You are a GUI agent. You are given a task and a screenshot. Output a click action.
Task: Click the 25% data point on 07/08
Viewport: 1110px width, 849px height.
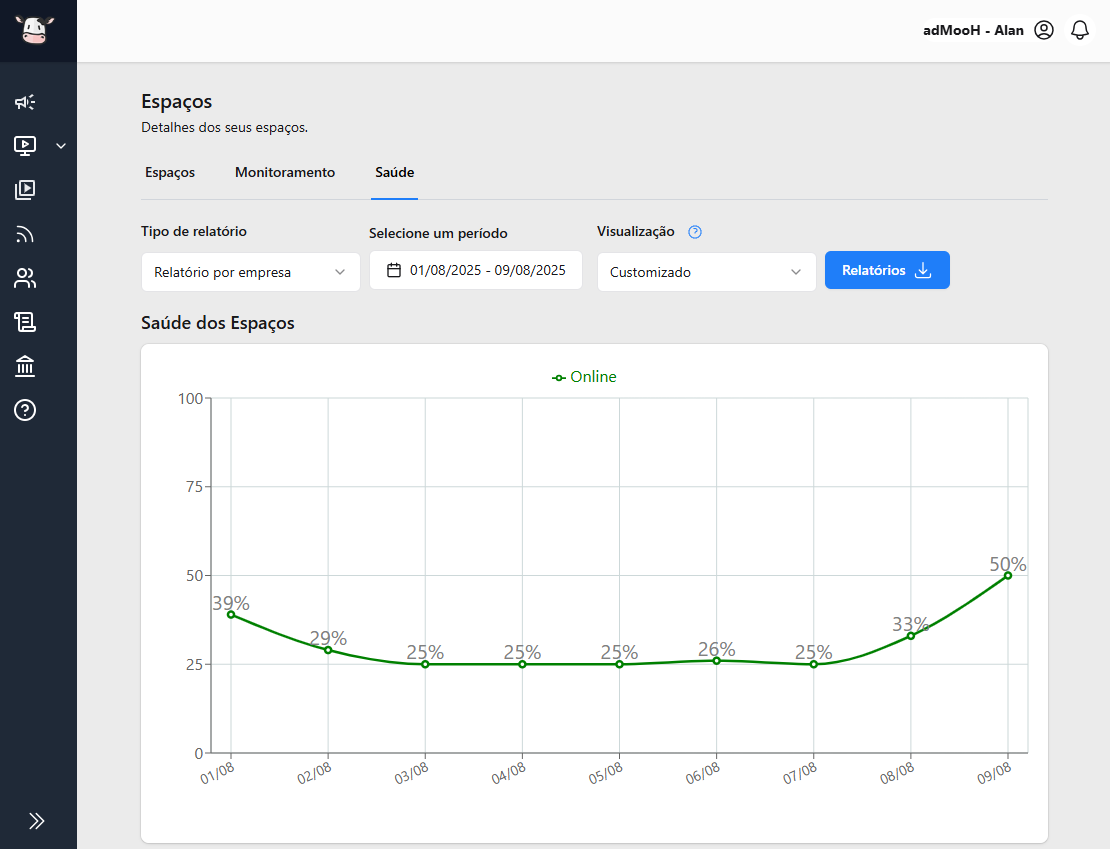[813, 664]
